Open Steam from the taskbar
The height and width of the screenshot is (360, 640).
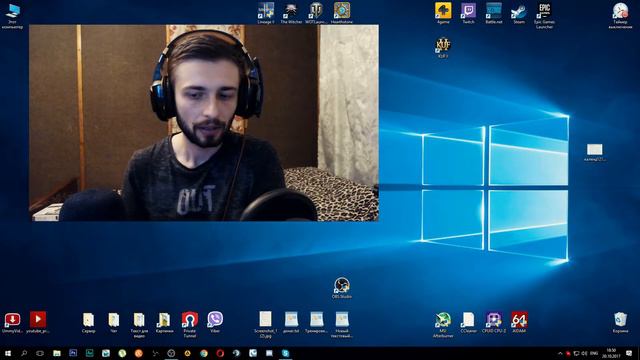236,353
